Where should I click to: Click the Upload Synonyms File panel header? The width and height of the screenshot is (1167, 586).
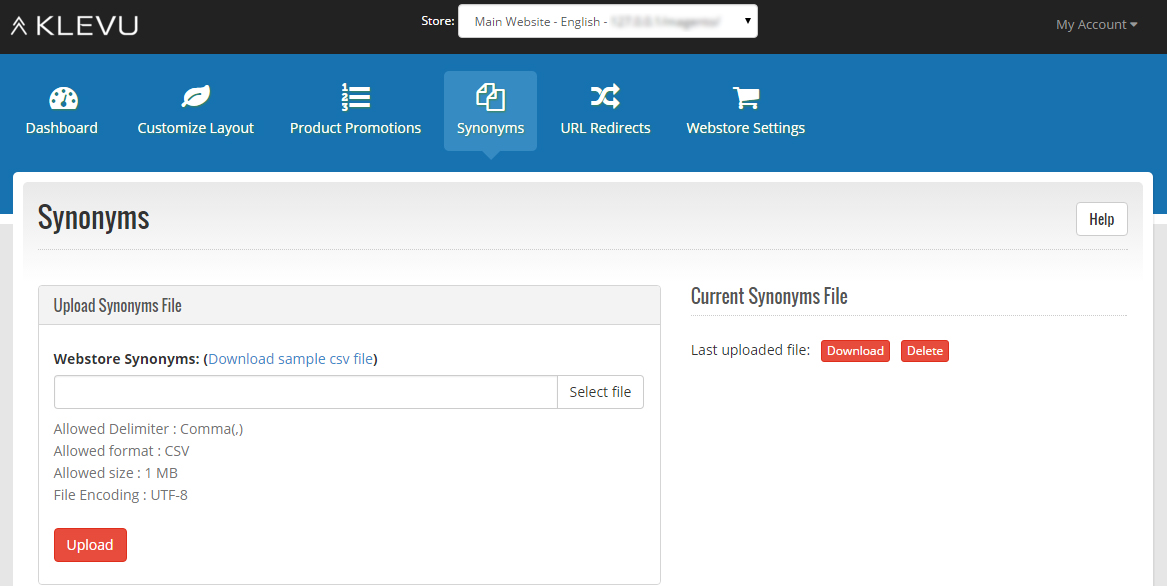349,305
